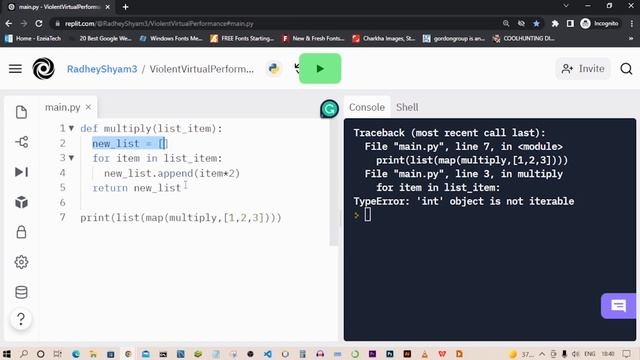Open the 20 Best Google We... bookmark

(x=101, y=38)
